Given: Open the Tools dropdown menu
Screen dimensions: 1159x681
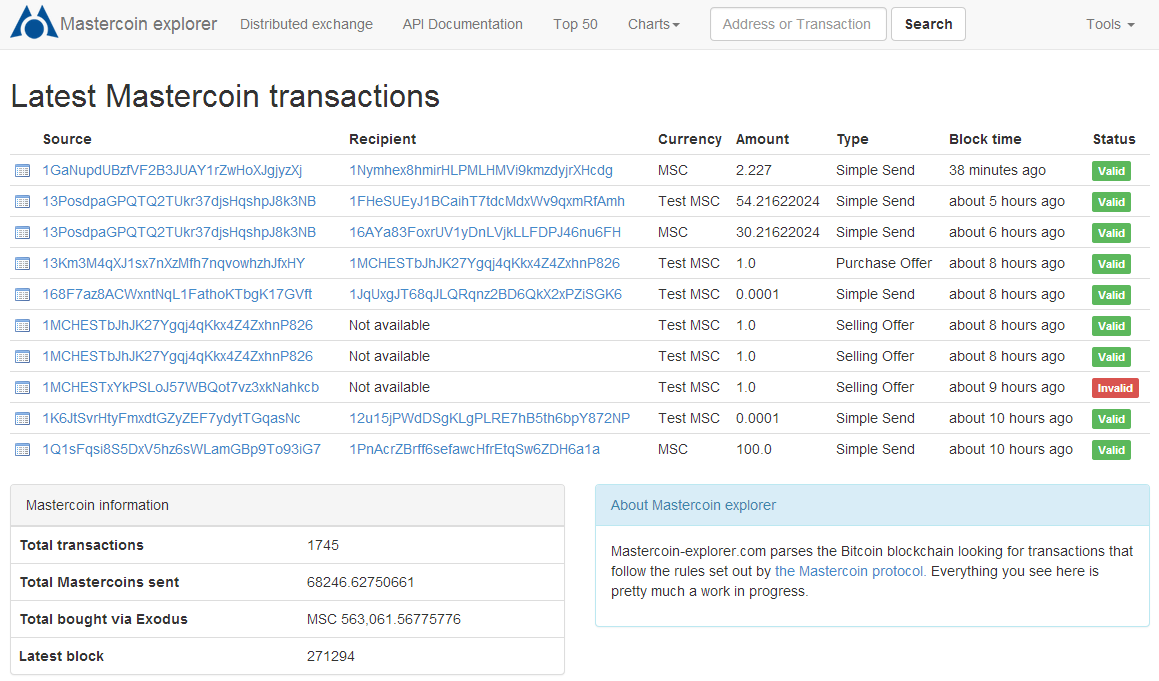Looking at the screenshot, I should [x=1110, y=24].
